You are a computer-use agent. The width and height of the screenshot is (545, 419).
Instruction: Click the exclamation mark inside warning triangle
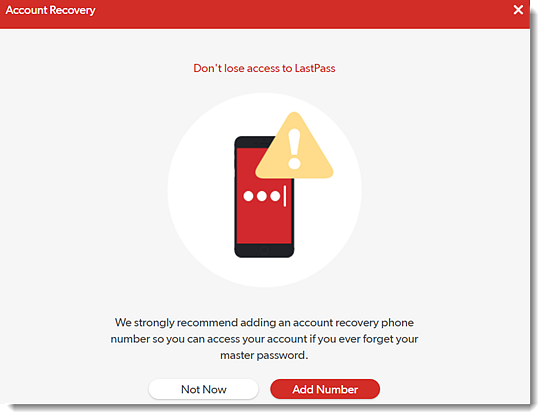[x=294, y=149]
